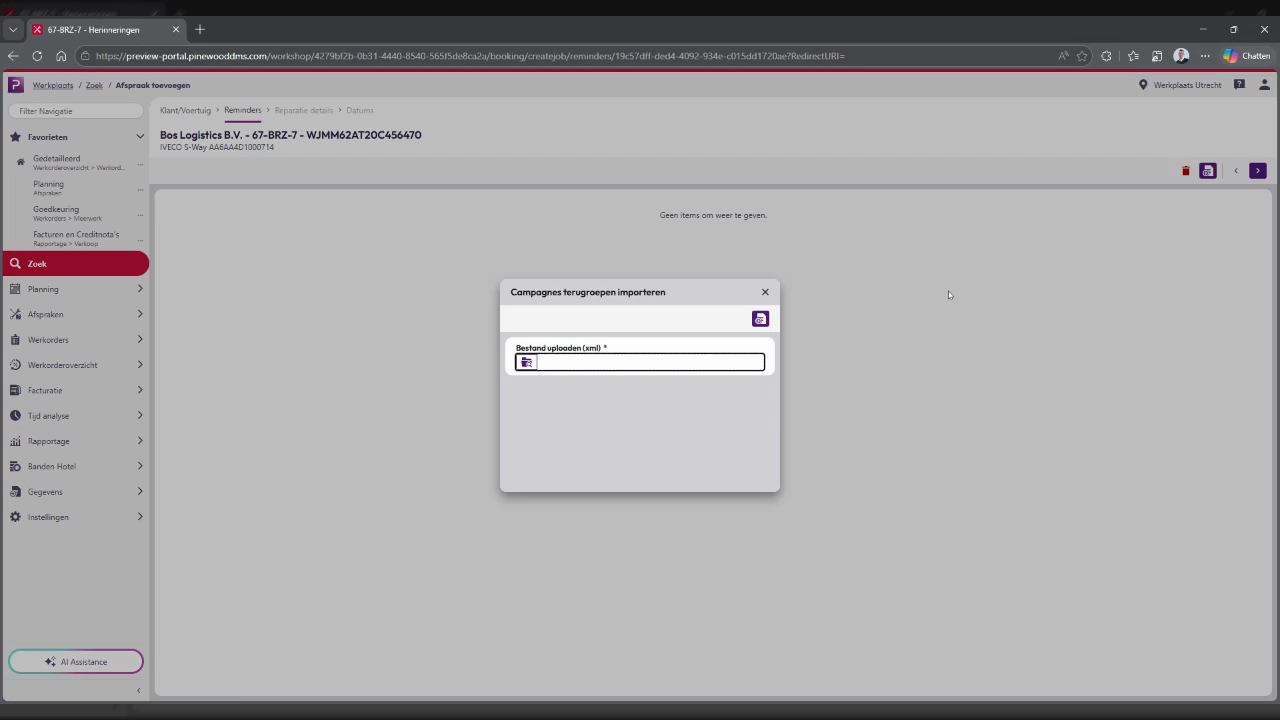
Task: Expand the Afspraken menu chevron
Action: (x=140, y=314)
